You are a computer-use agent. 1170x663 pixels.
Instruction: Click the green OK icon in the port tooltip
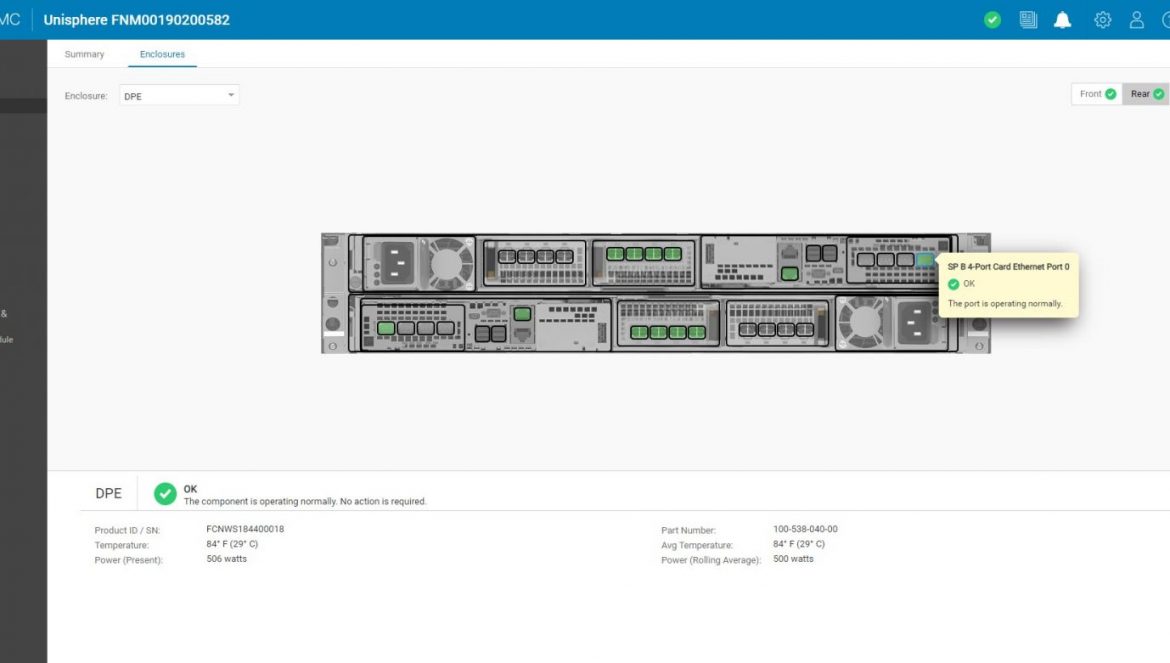coord(953,284)
